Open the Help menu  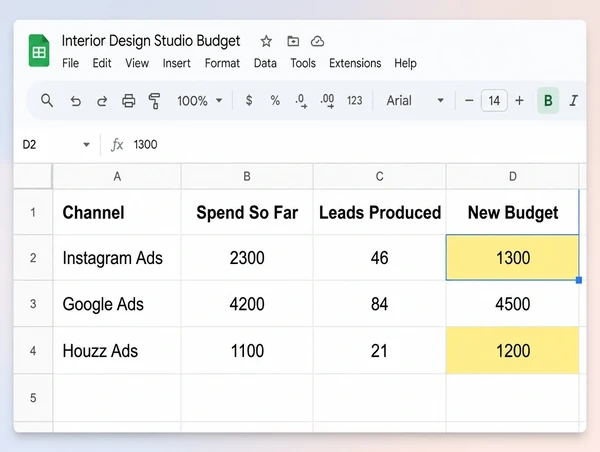click(x=405, y=63)
